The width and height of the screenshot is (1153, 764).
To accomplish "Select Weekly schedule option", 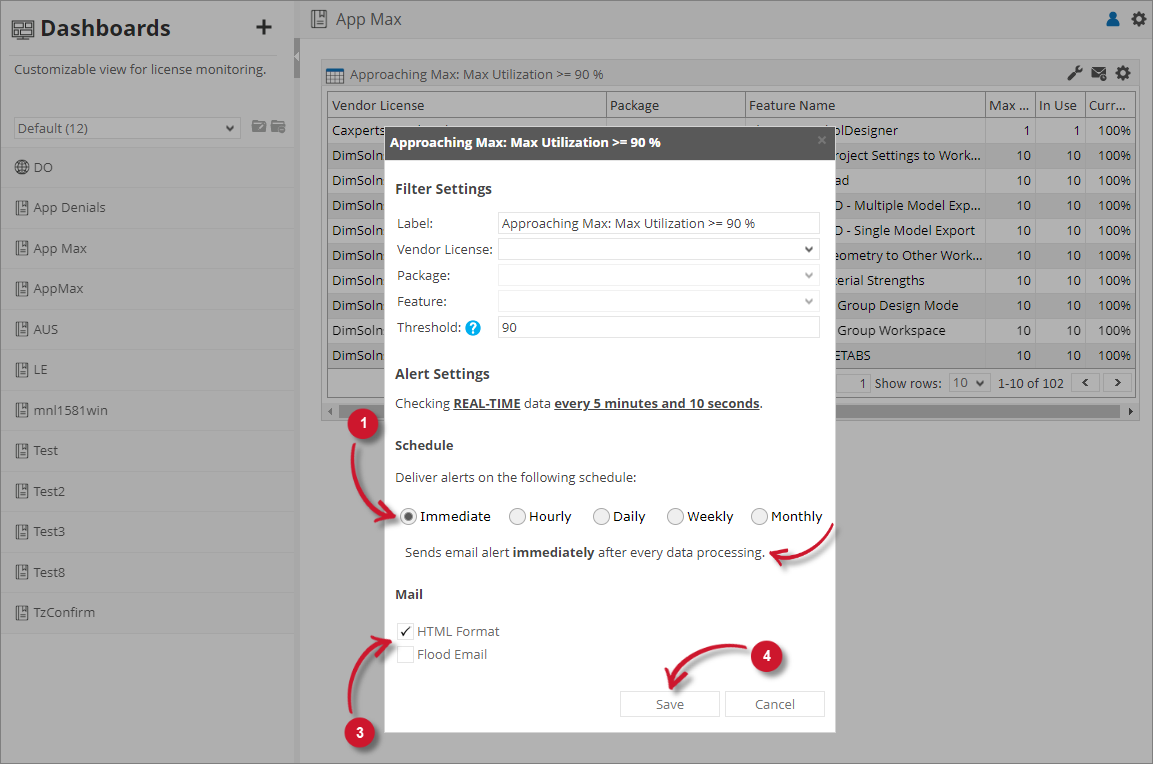I will pyautogui.click(x=675, y=516).
